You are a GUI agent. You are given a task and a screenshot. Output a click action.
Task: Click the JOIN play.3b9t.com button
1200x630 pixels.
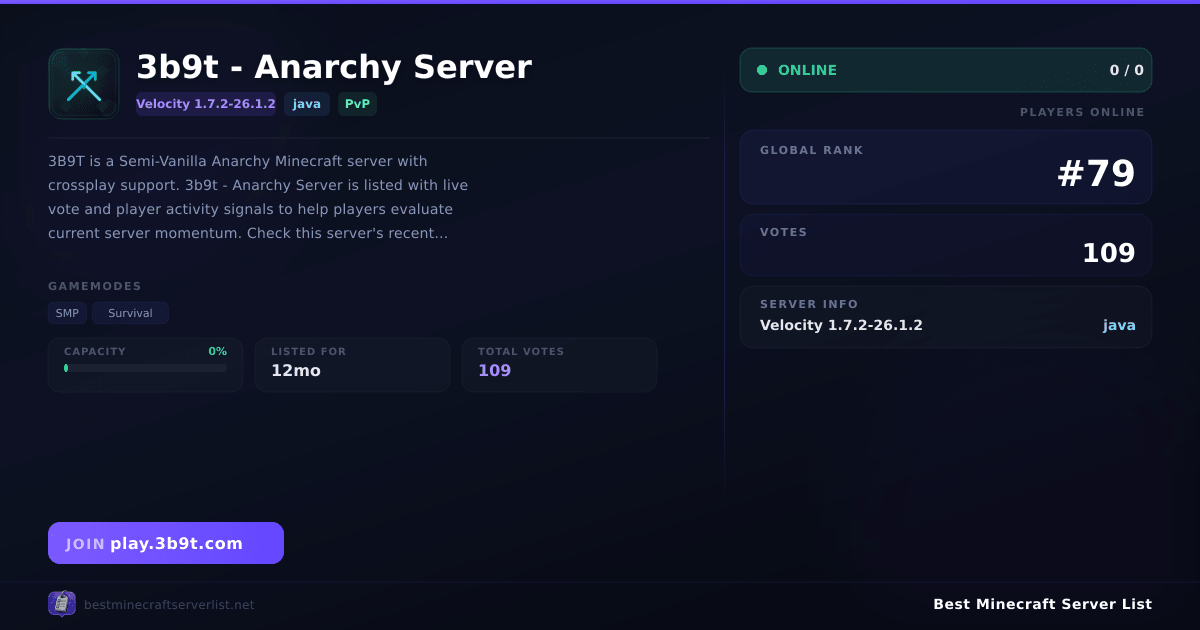pos(166,543)
